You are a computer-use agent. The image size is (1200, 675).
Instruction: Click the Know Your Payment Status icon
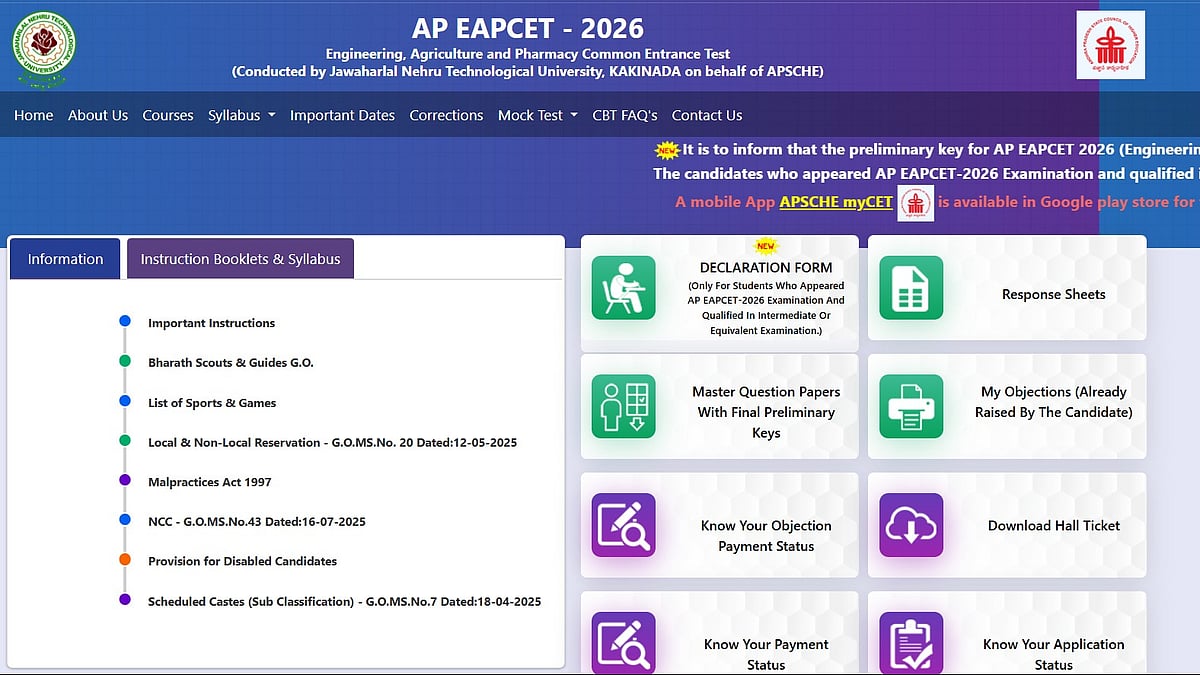point(623,643)
